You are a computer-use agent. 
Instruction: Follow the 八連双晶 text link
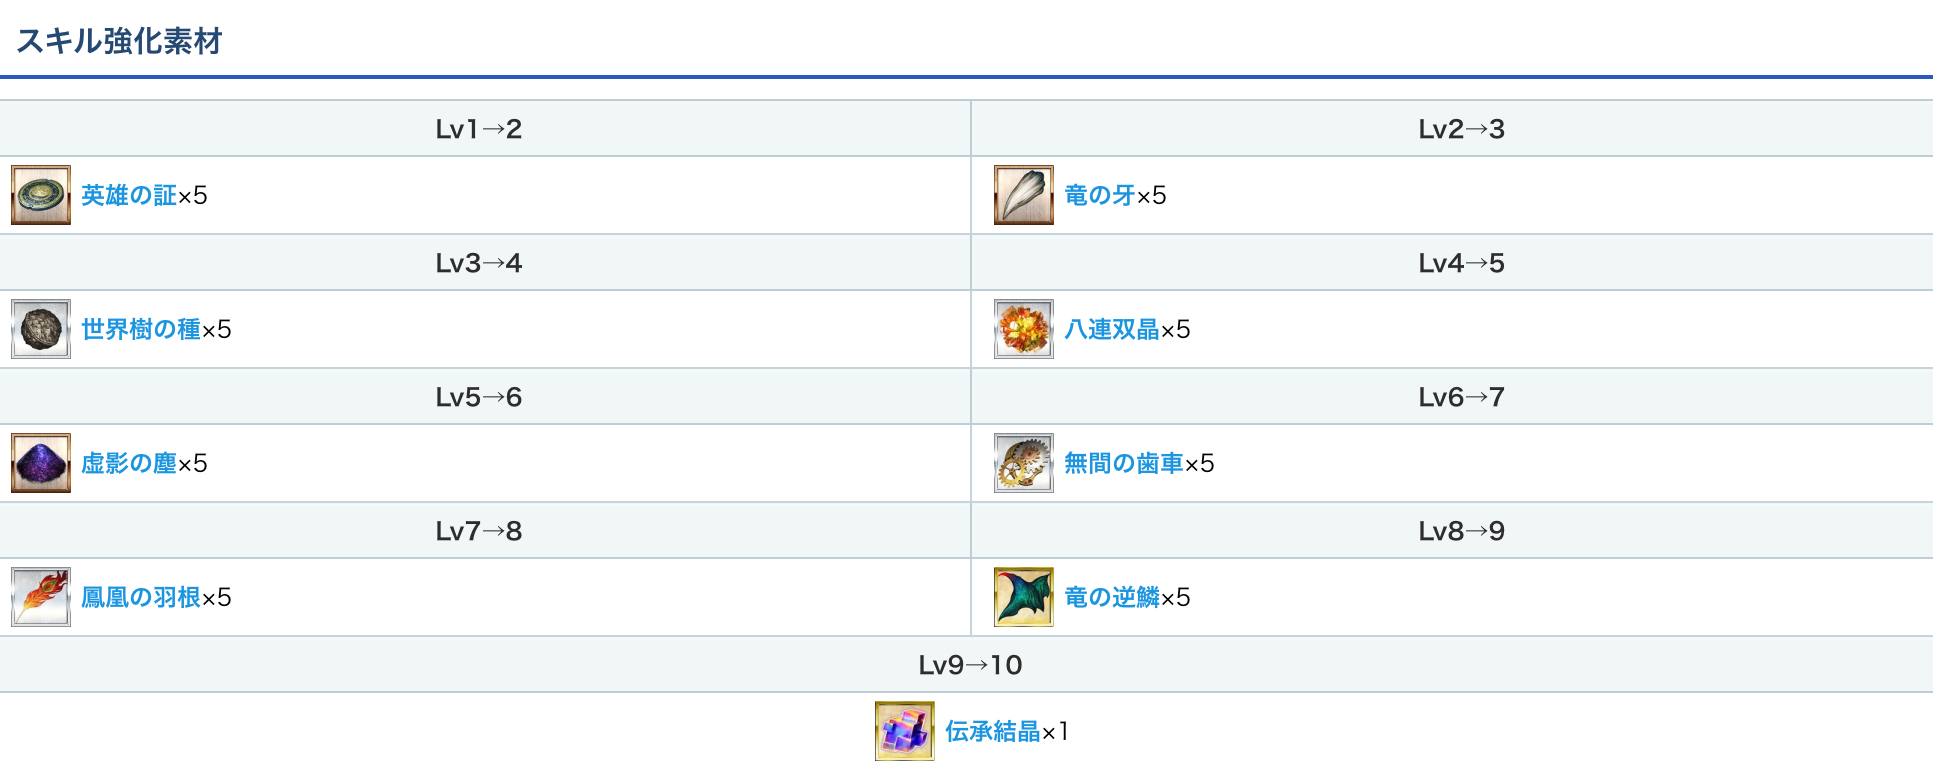coord(1112,329)
